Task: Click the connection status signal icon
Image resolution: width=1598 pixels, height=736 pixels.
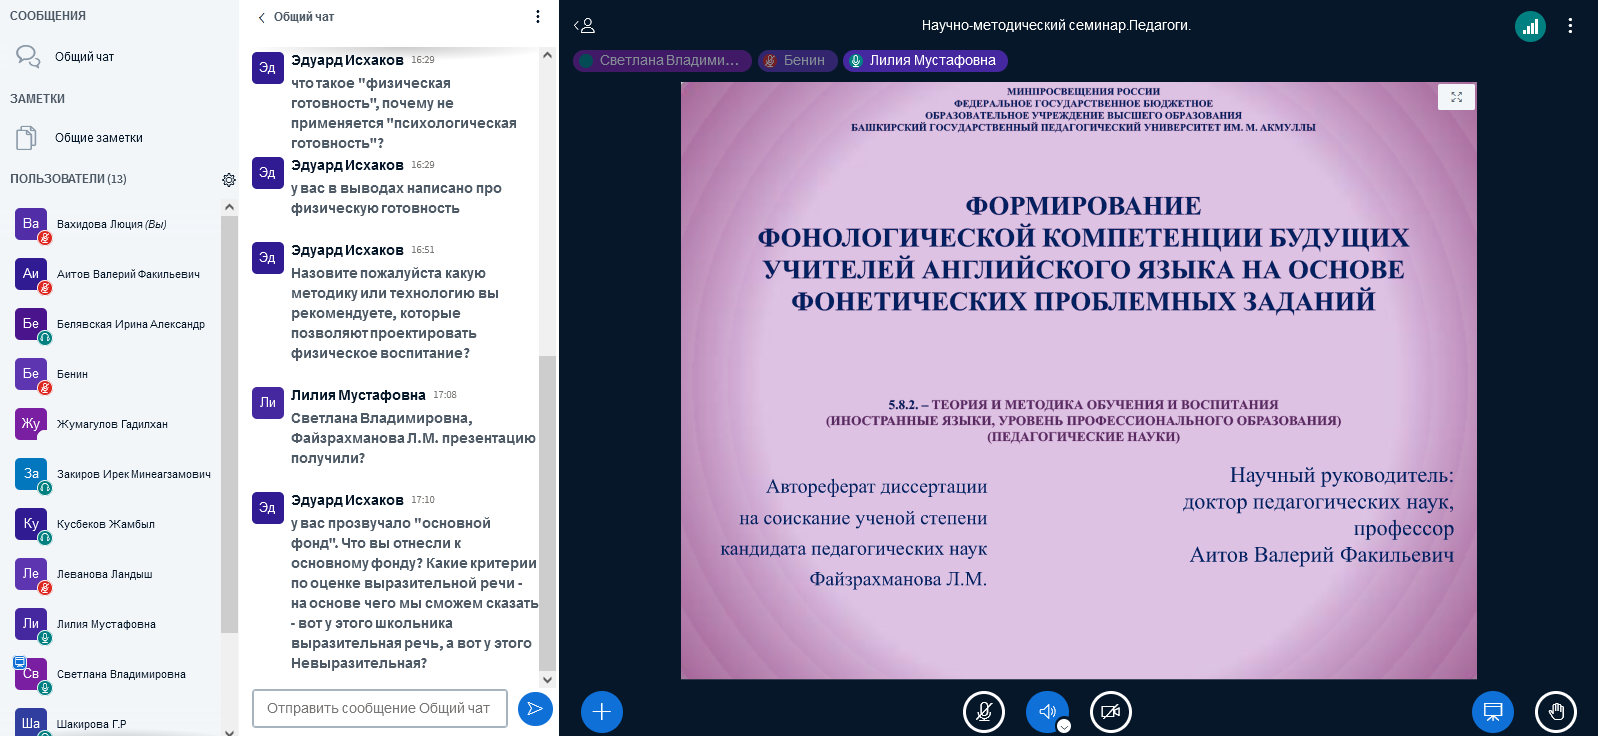Action: pos(1530,26)
